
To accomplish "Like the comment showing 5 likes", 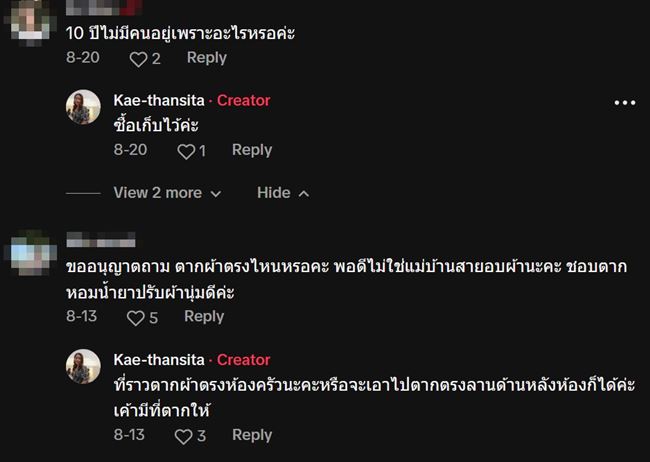I will [x=135, y=318].
